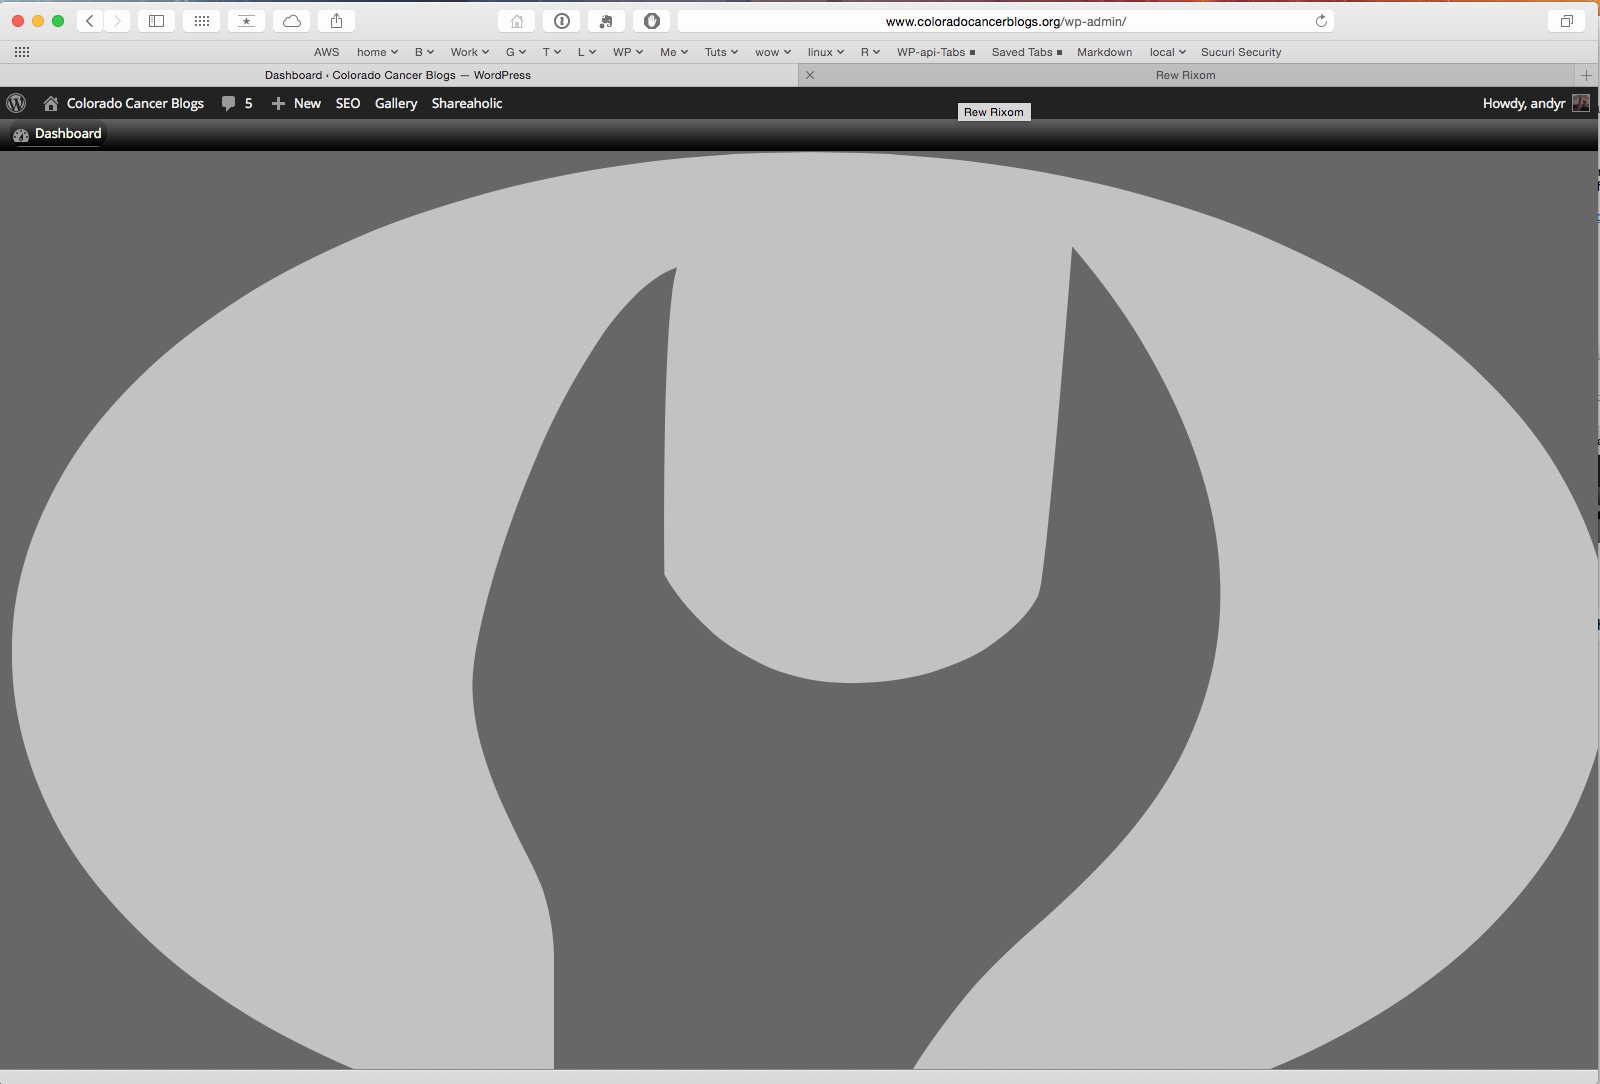Viewport: 1600px width, 1084px height.
Task: Visit site via the home icon
Action: (x=51, y=103)
